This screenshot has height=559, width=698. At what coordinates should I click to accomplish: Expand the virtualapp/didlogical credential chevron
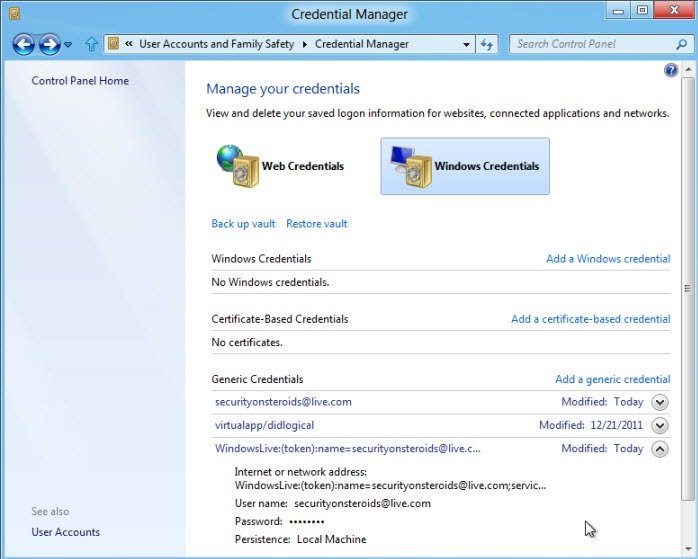tap(660, 425)
